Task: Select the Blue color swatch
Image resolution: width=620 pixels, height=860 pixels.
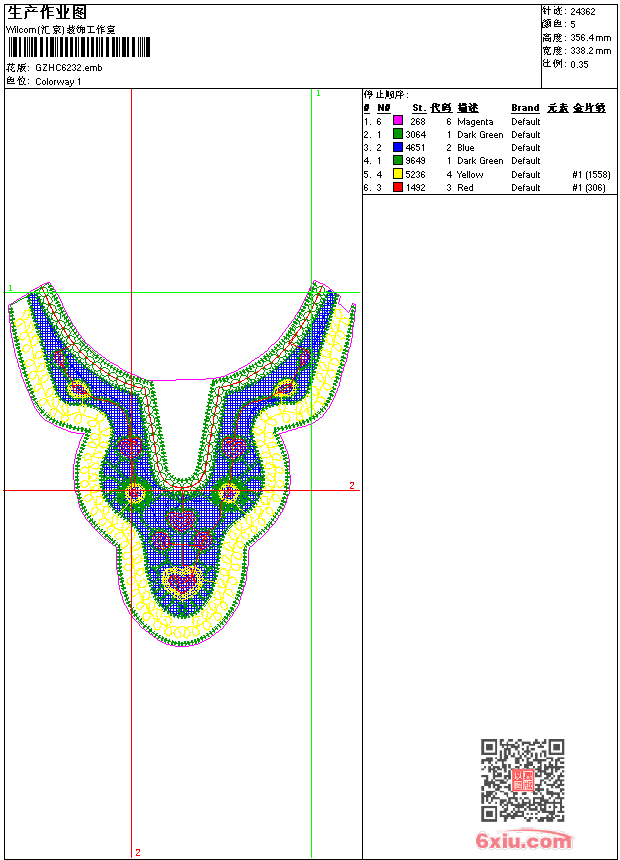Action: (x=398, y=147)
